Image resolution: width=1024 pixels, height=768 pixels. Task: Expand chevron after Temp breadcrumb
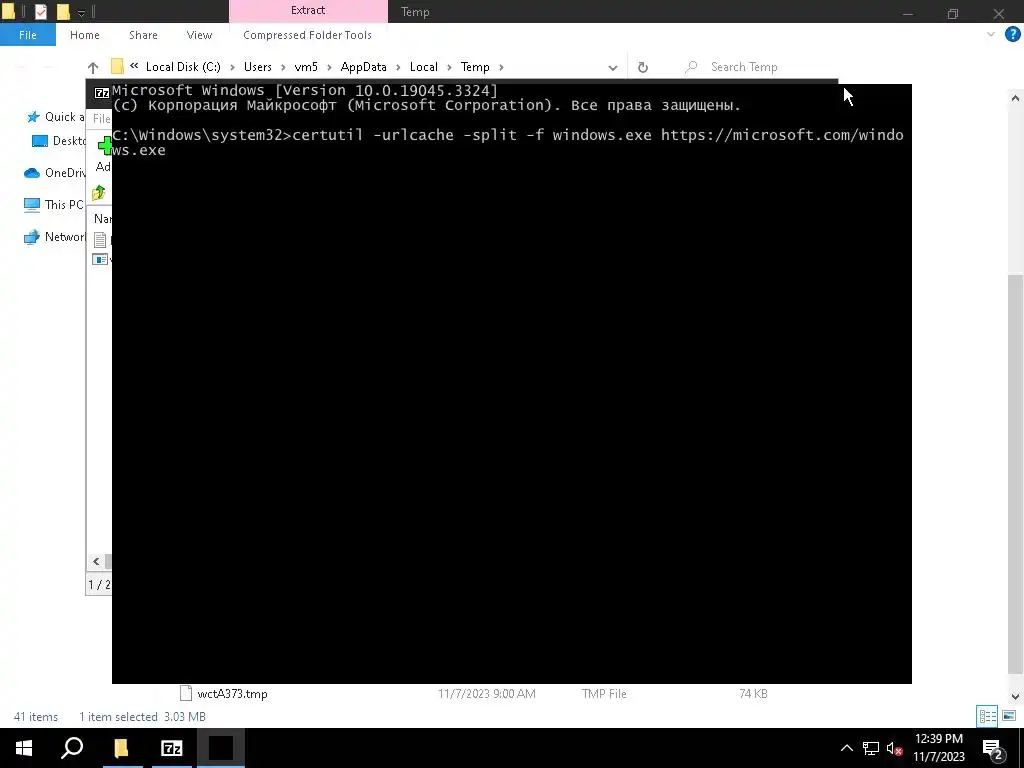(502, 67)
